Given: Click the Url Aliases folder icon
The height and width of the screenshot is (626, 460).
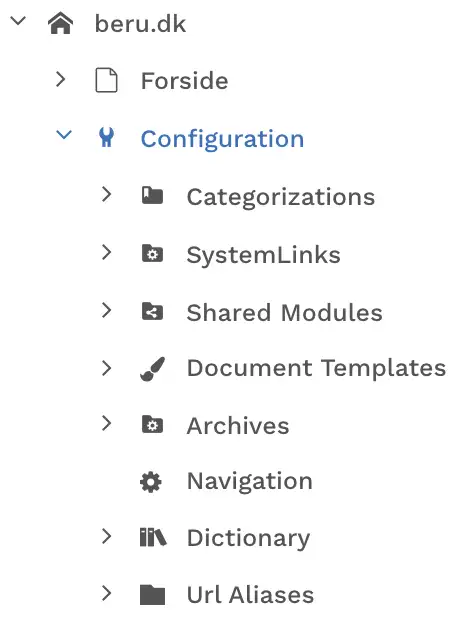Looking at the screenshot, I should [153, 595].
